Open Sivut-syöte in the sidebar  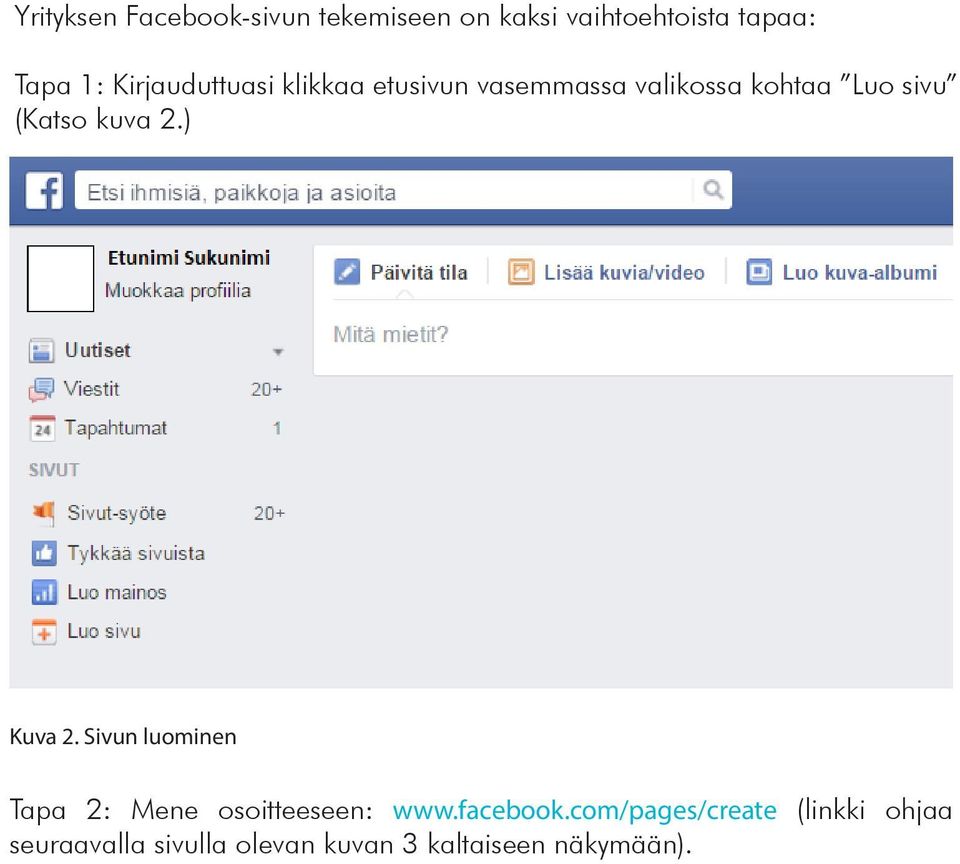coord(116,513)
